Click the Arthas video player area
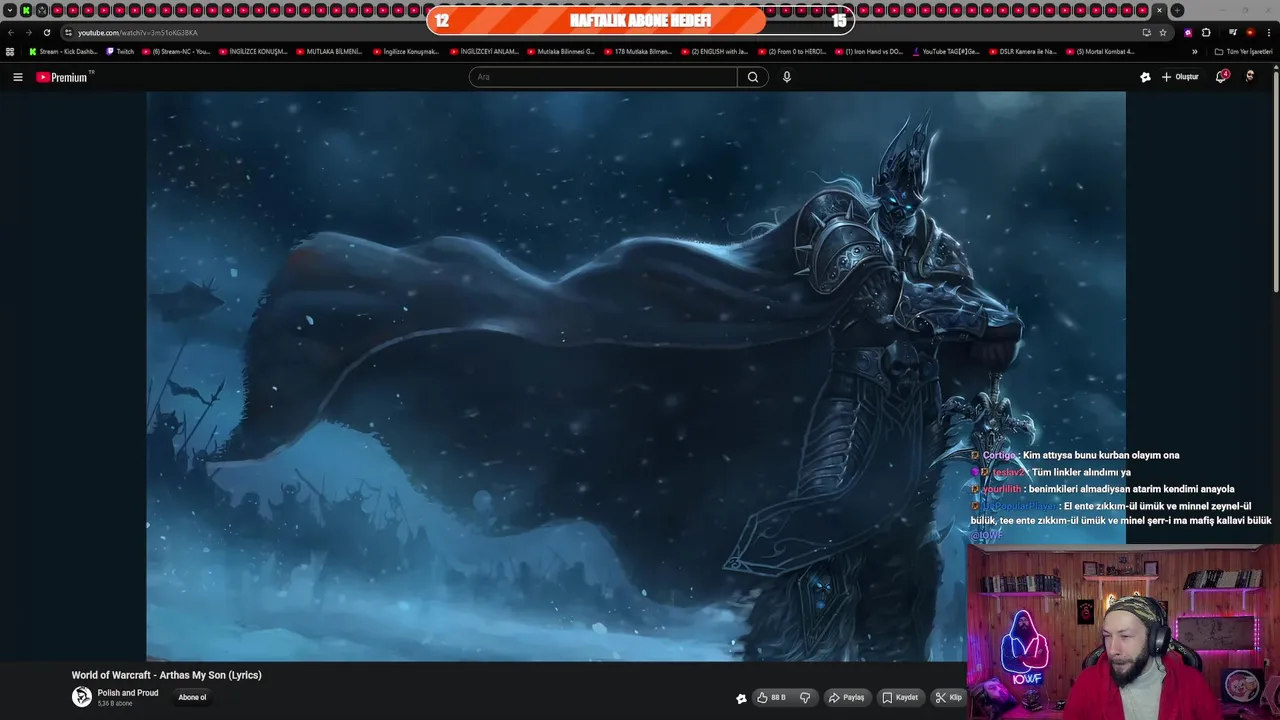The height and width of the screenshot is (720, 1280). 636,376
